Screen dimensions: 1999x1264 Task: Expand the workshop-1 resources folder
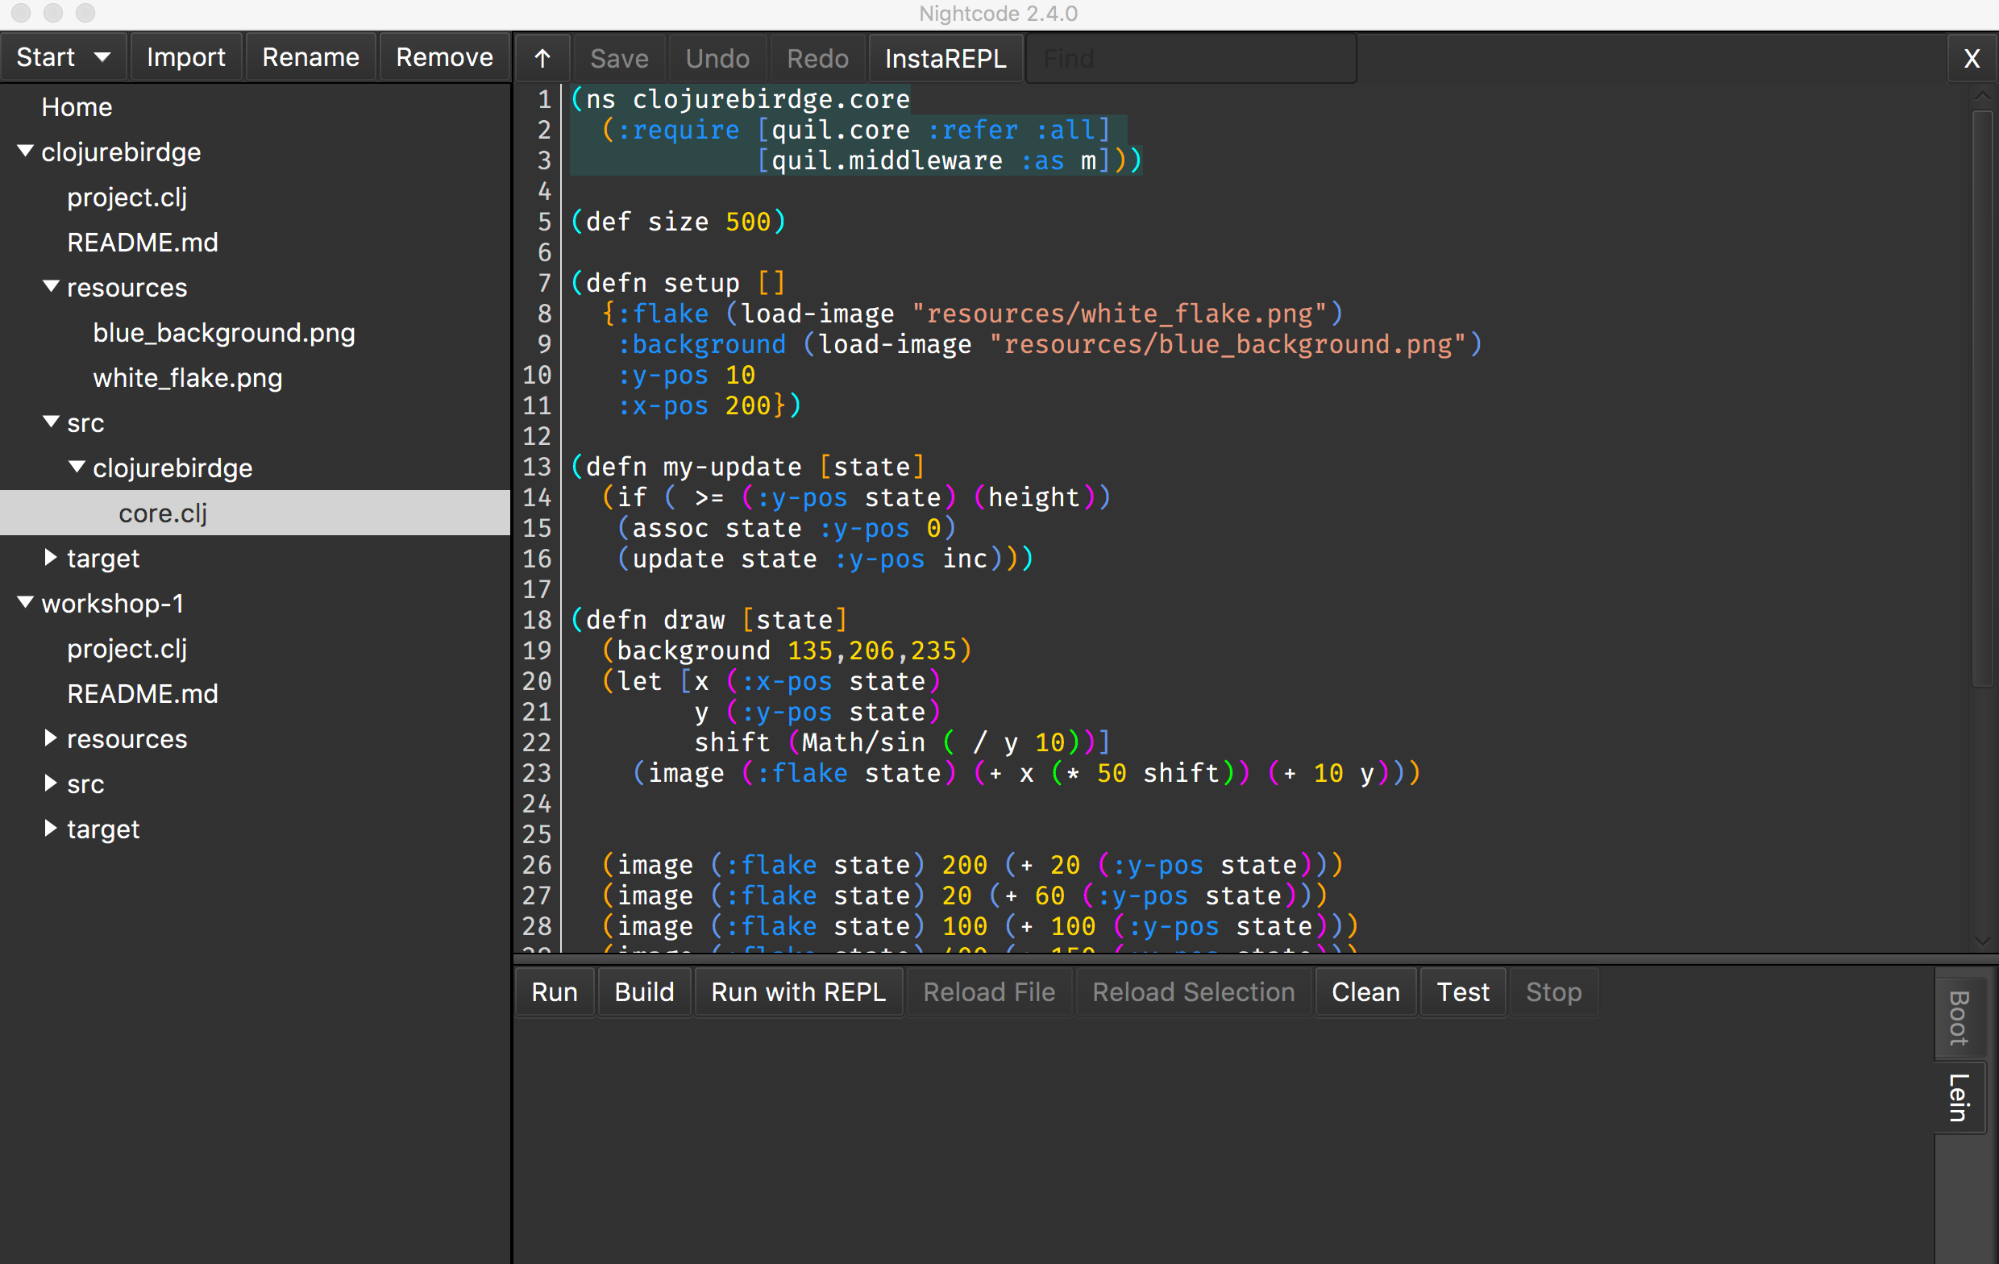51,738
